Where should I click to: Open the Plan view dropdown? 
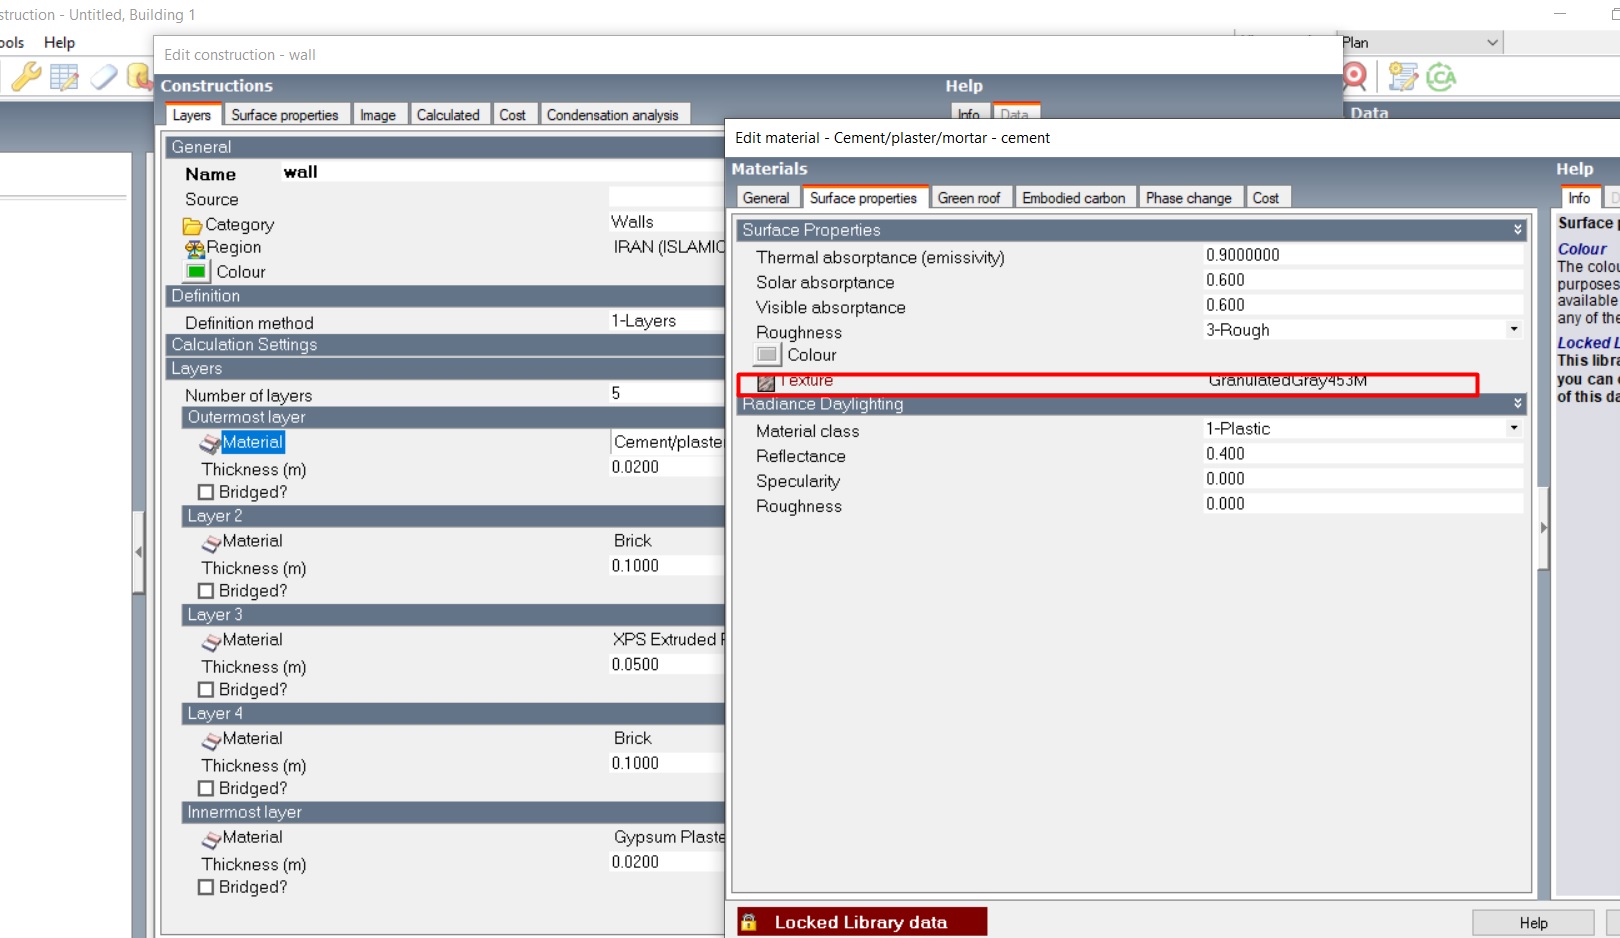1492,43
